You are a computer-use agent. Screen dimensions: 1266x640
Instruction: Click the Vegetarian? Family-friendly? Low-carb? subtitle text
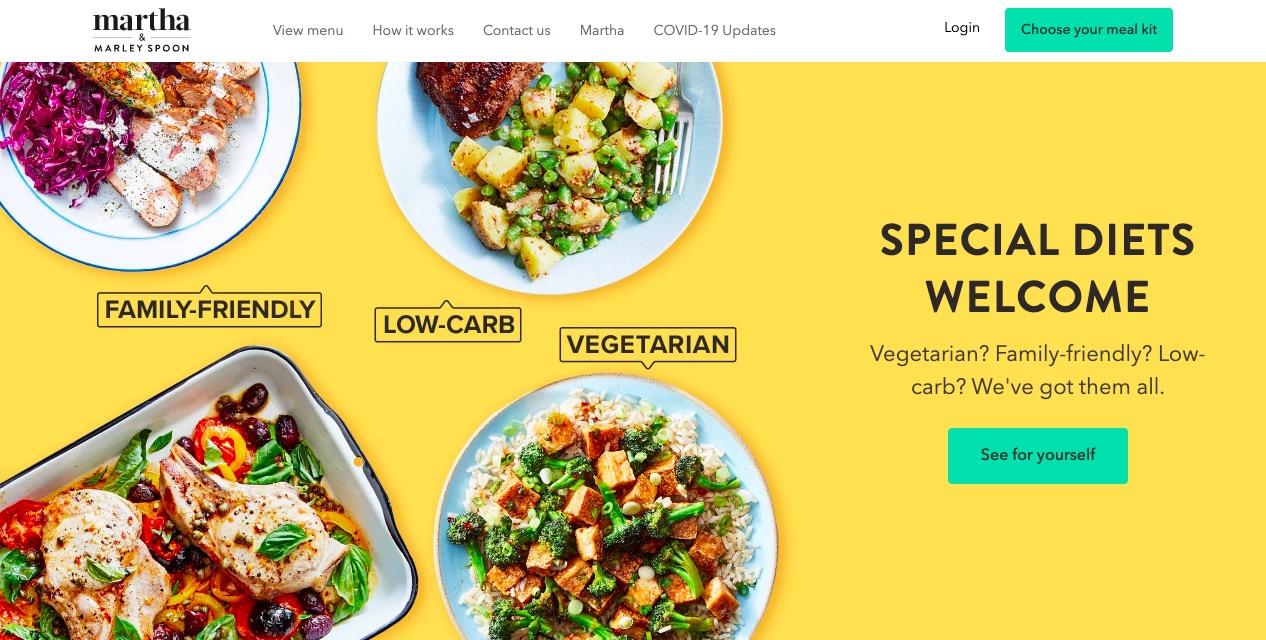(1038, 369)
